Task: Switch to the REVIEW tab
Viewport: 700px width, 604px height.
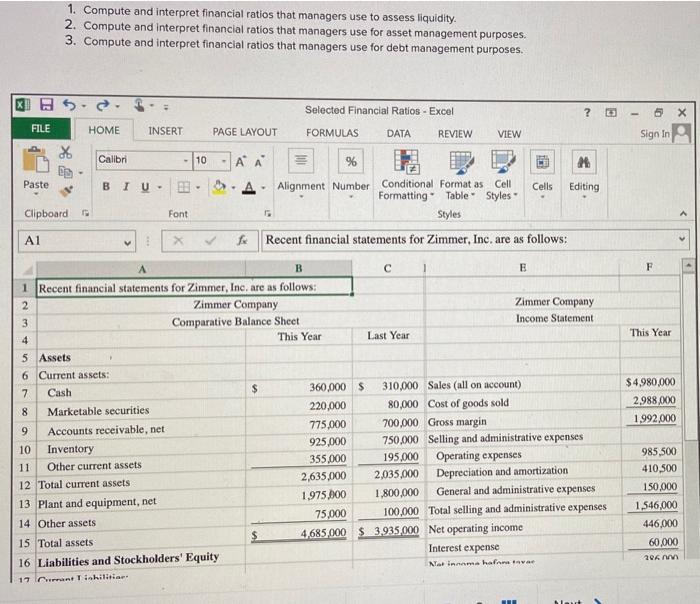Action: coord(455,134)
